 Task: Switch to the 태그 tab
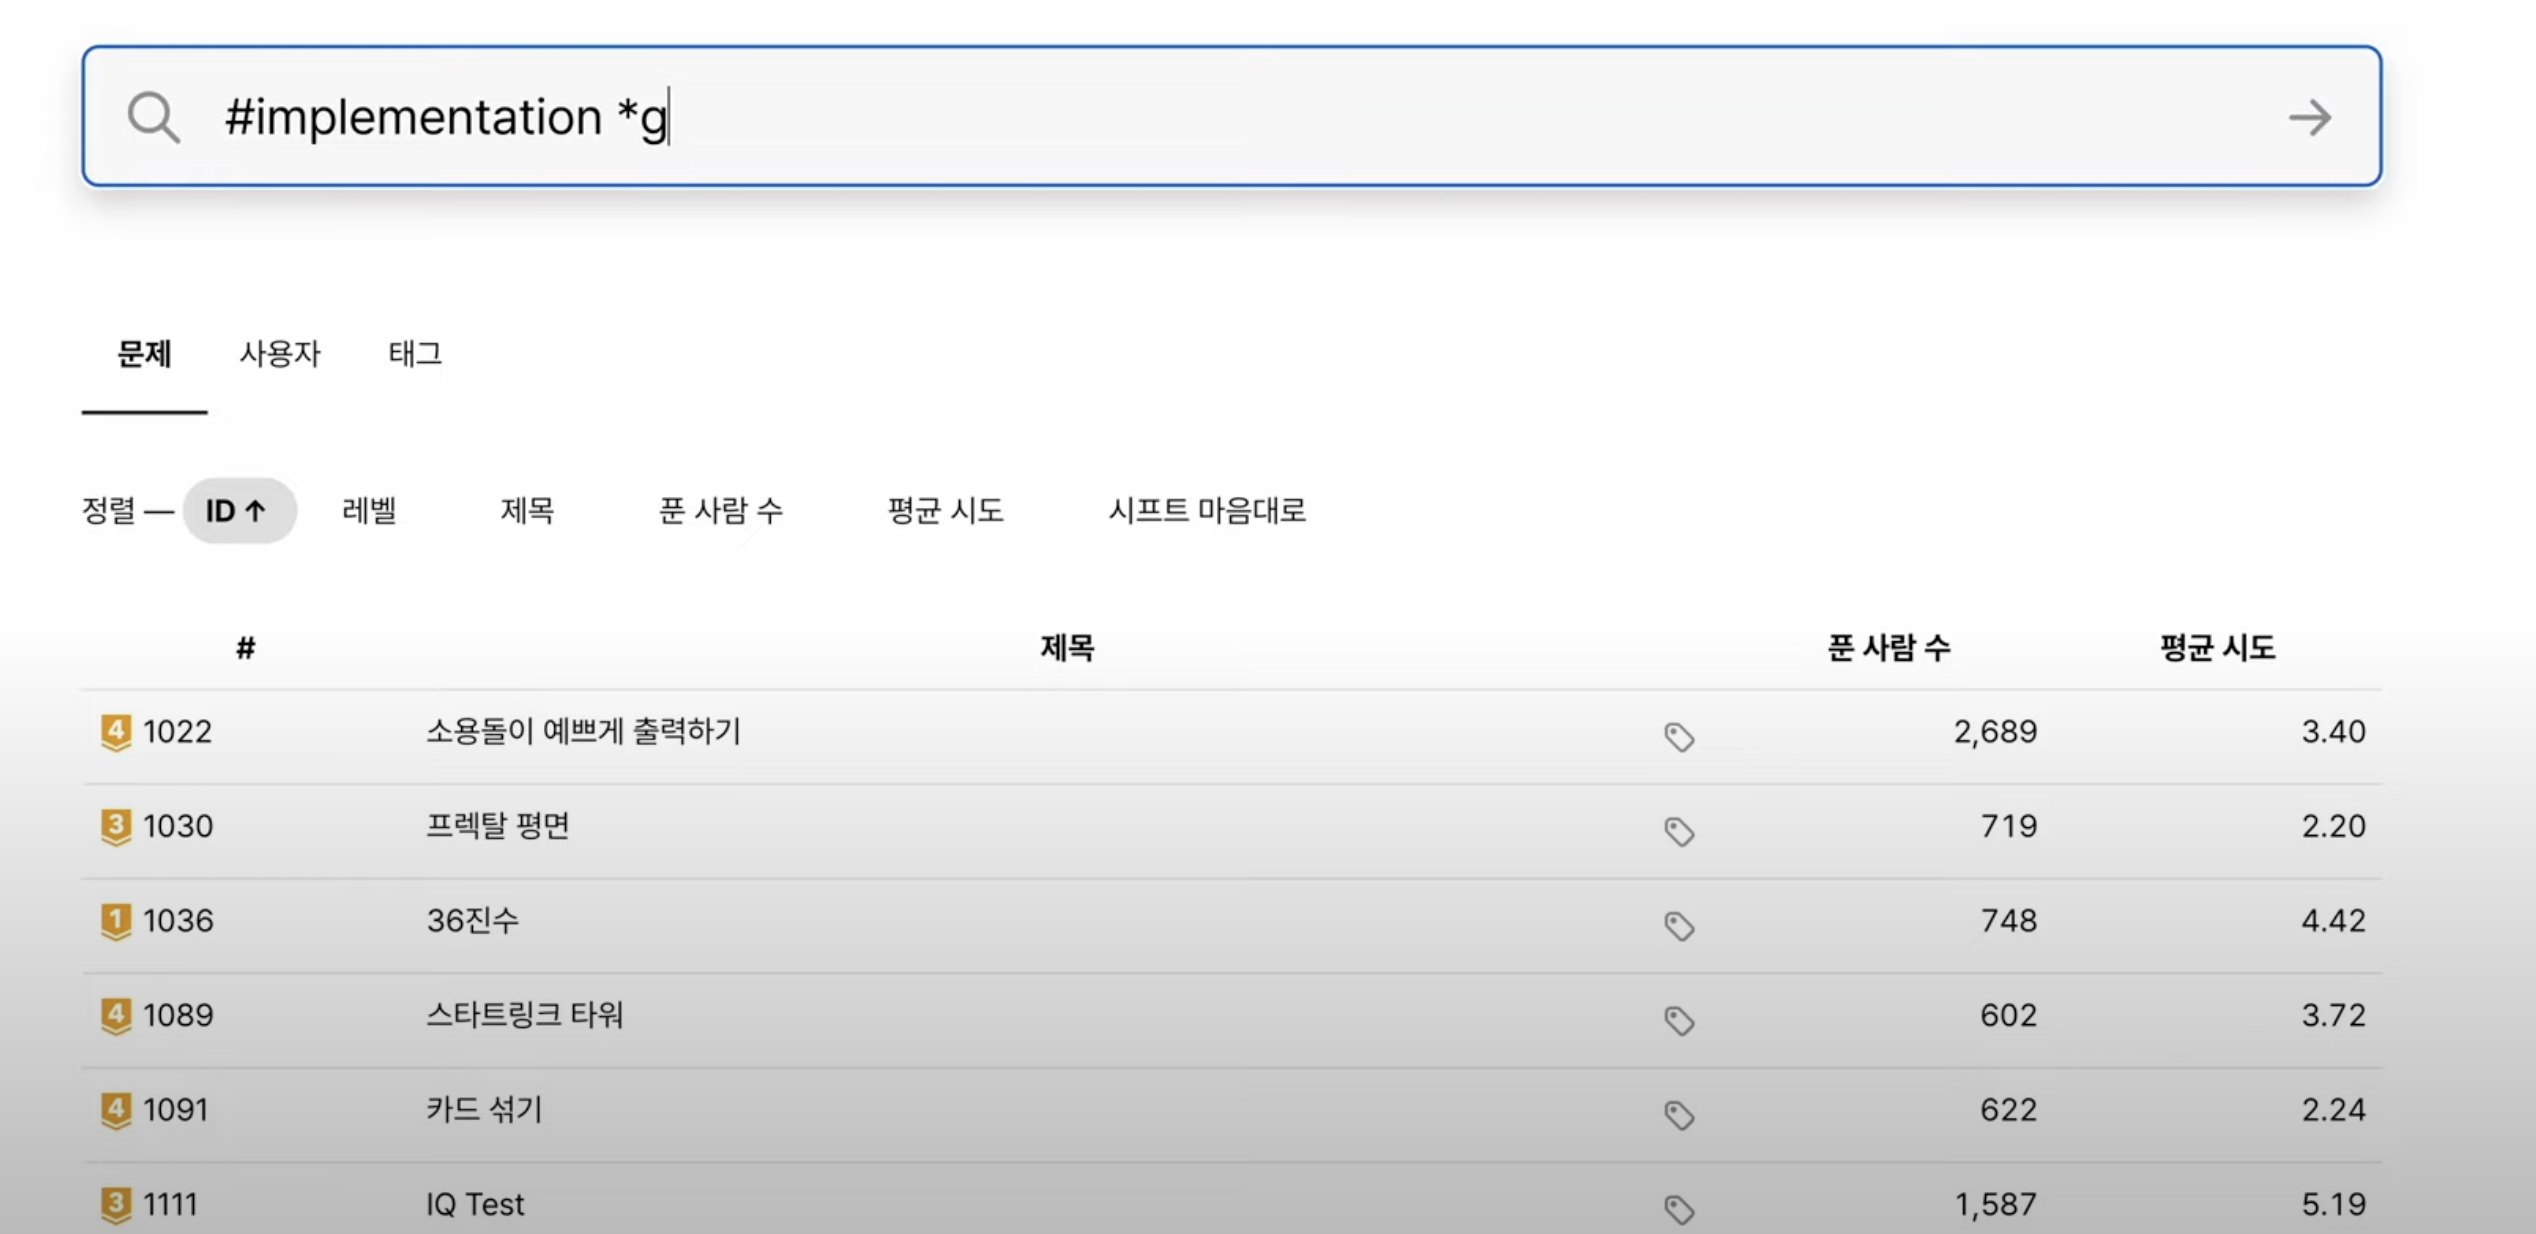click(415, 354)
